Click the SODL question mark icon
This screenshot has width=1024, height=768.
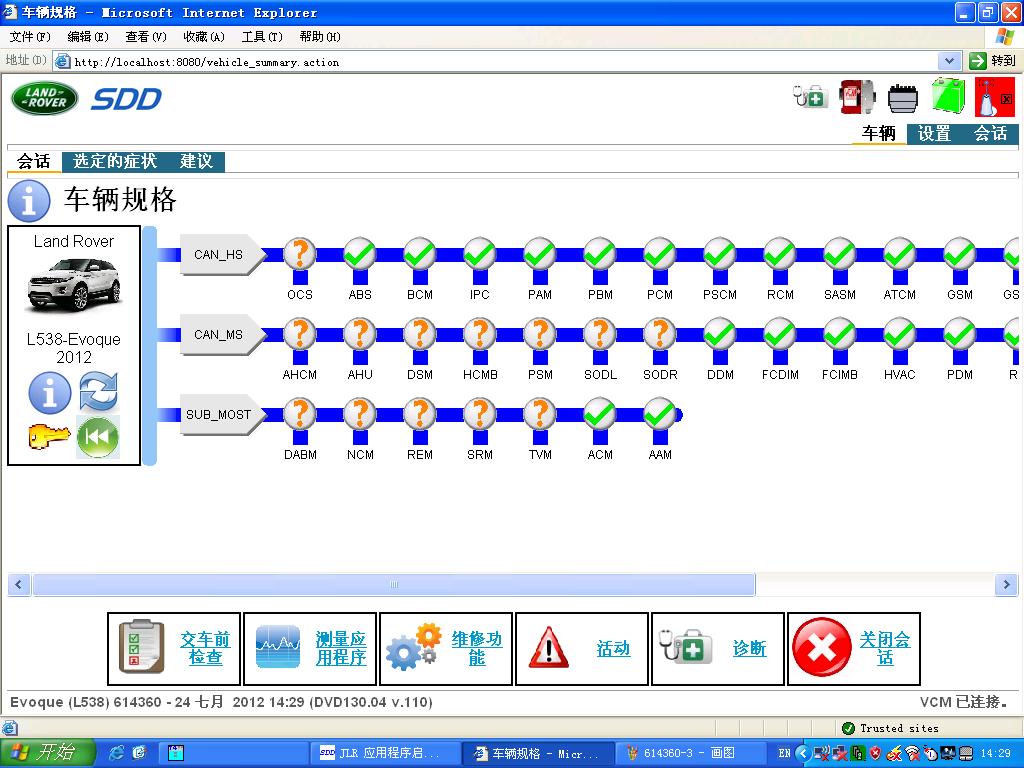[x=600, y=334]
